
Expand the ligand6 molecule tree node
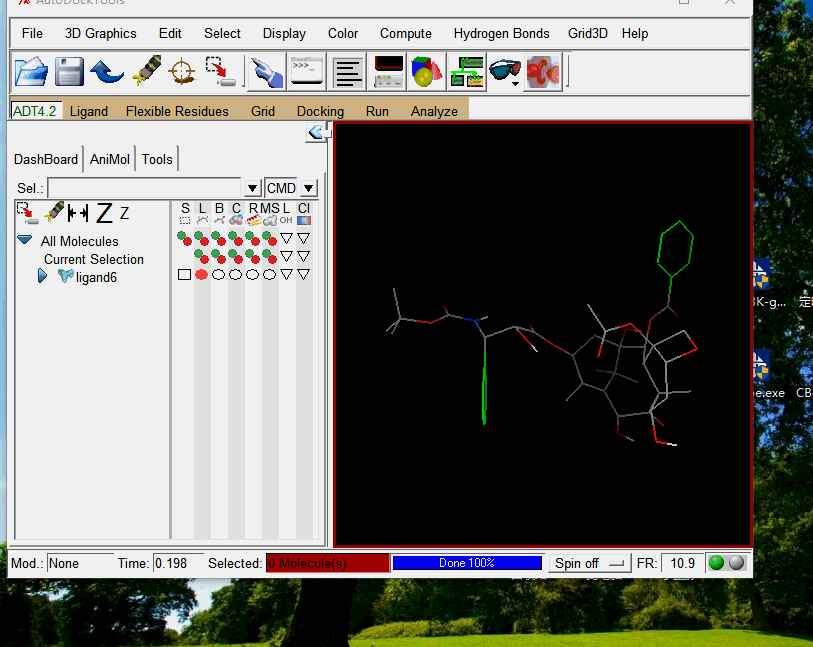43,276
